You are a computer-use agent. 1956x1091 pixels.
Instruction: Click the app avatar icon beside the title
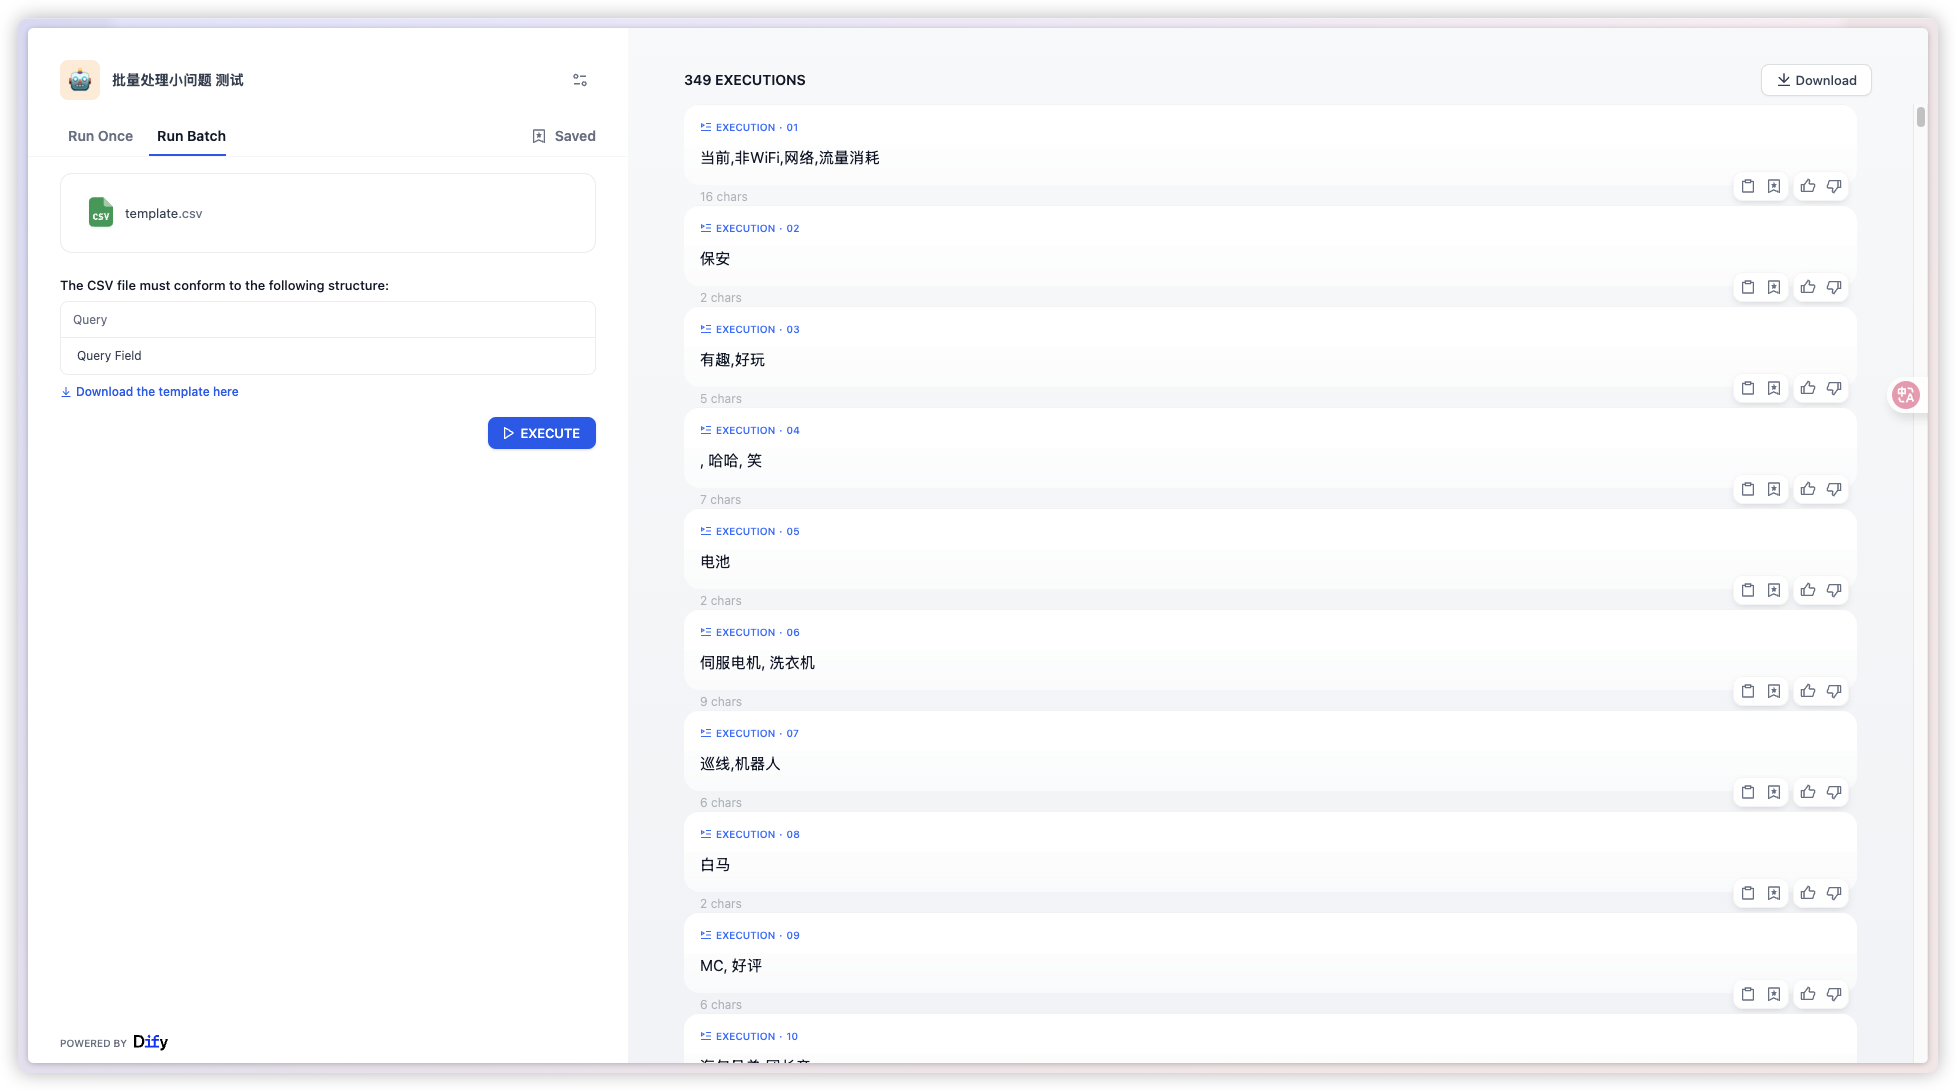pos(79,79)
